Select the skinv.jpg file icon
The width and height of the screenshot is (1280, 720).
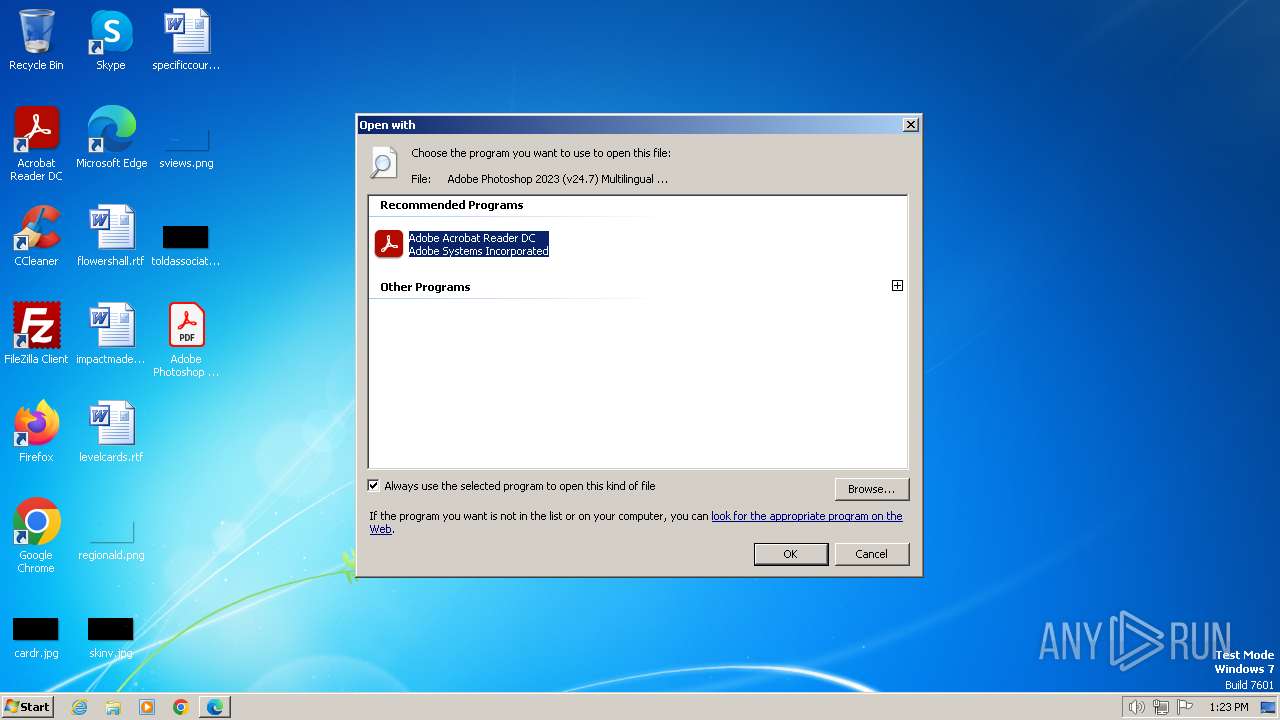[111, 638]
